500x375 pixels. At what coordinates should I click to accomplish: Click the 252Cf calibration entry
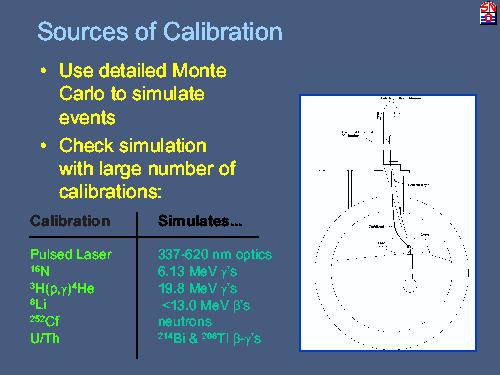[x=45, y=321]
